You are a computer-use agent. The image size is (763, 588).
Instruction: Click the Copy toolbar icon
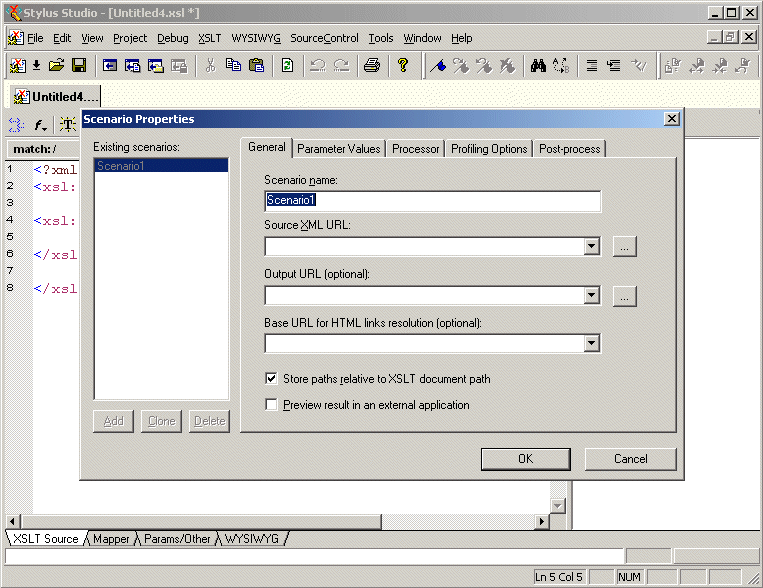234,66
